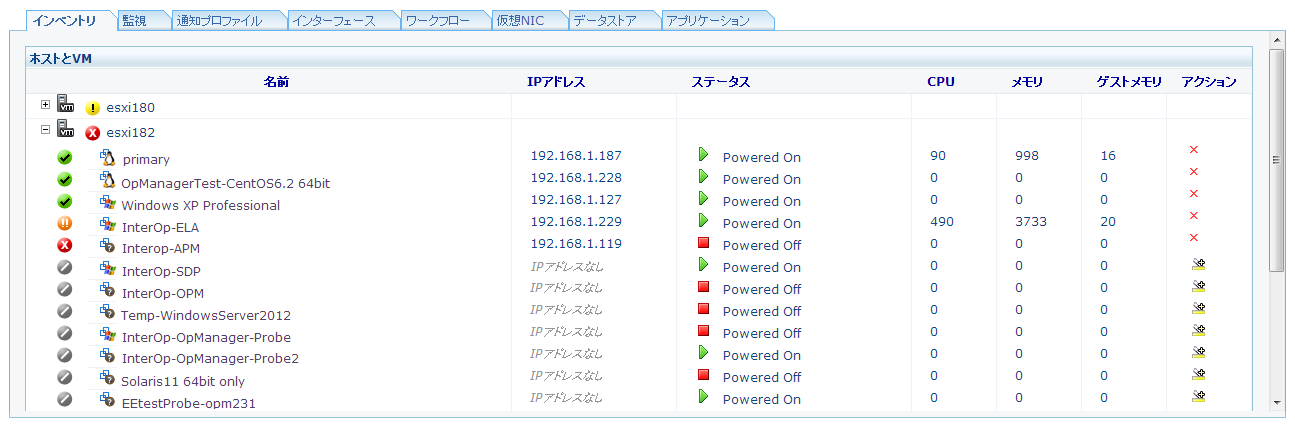Click red critical icon beside Interop-APM

click(x=65, y=245)
